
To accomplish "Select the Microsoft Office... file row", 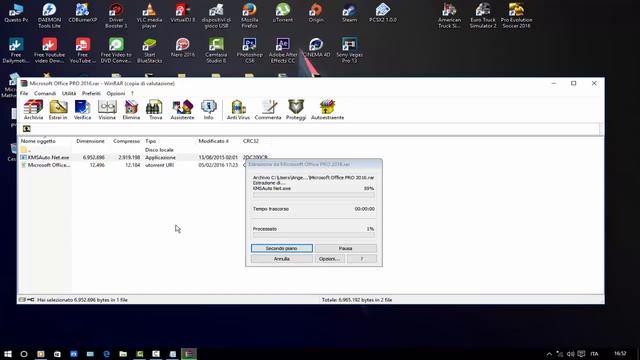I will pos(144,165).
